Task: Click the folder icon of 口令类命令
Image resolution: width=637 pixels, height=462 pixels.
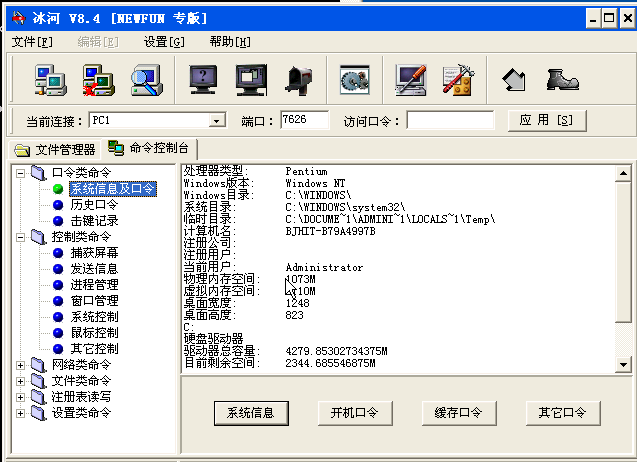Action: (39, 173)
